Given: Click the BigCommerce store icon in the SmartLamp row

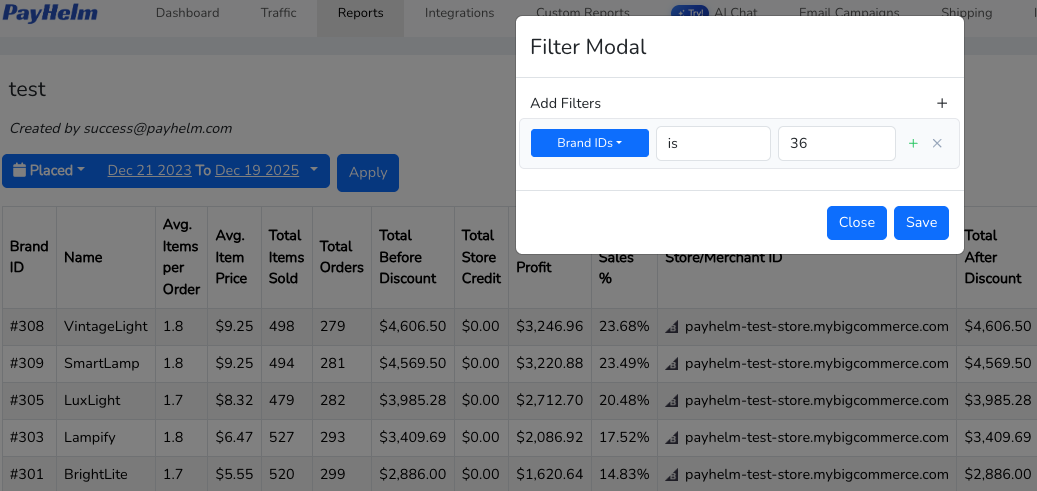Looking at the screenshot, I should (x=671, y=364).
